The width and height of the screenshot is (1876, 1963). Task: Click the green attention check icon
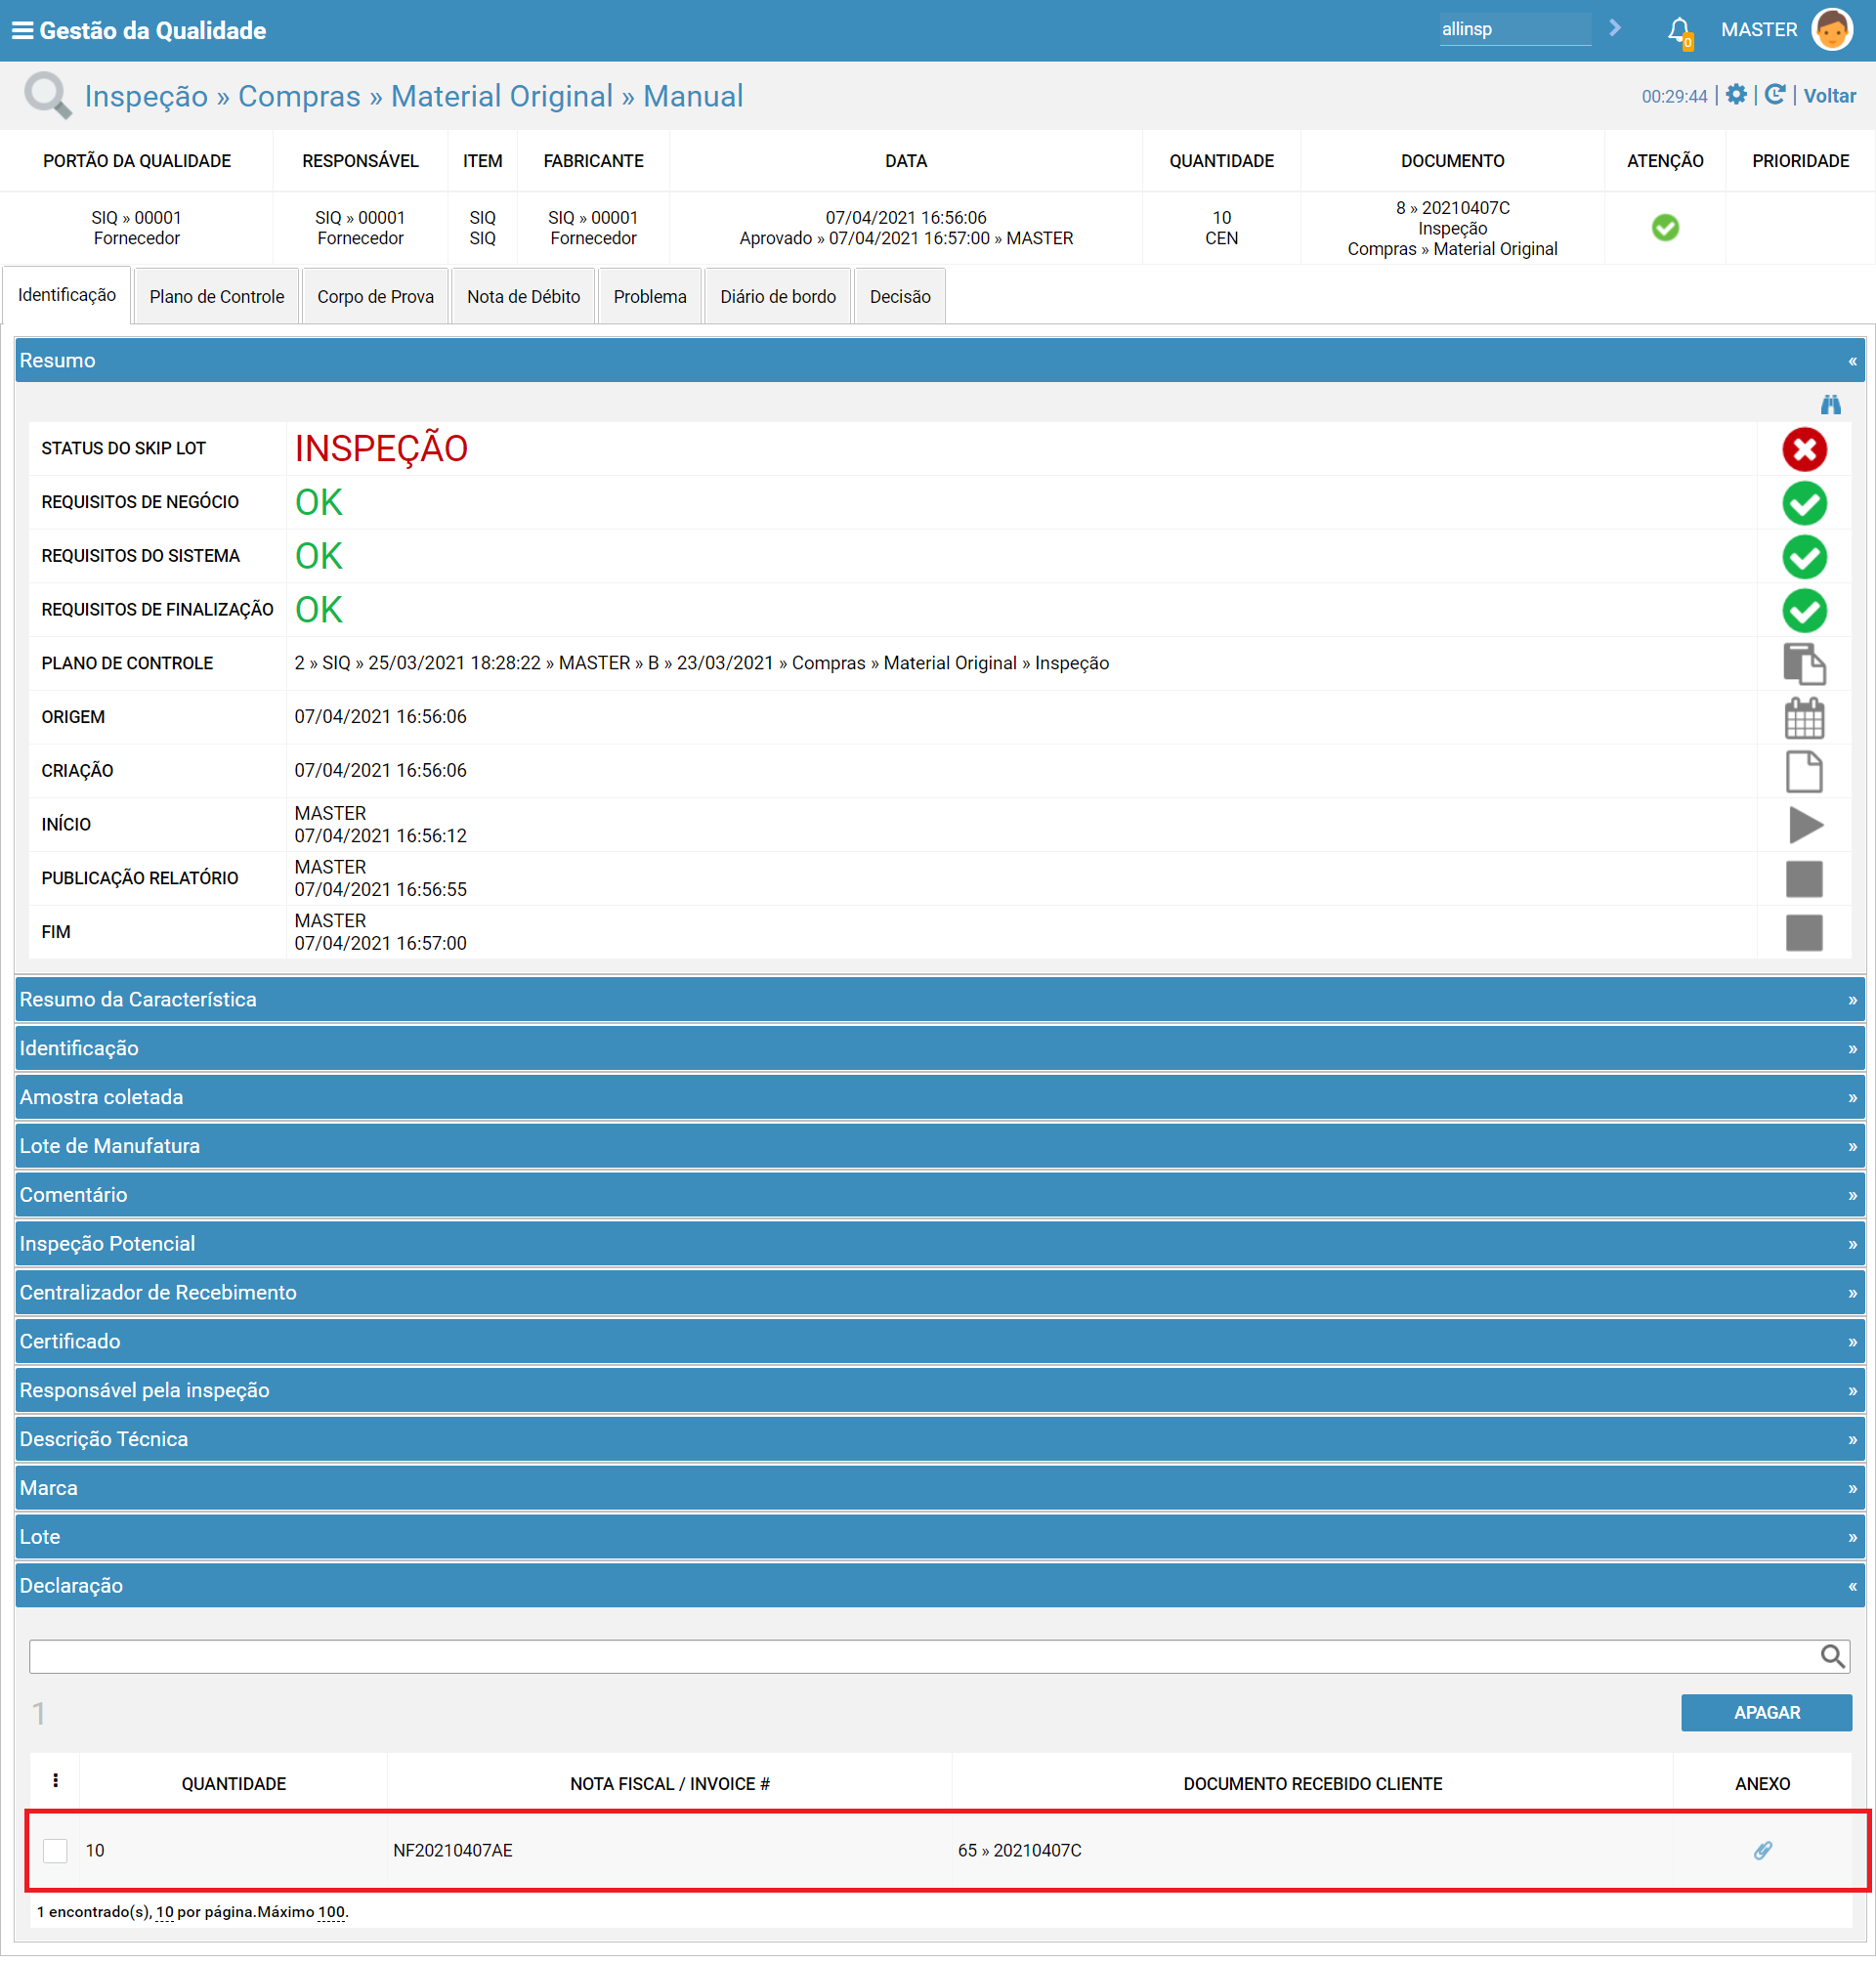(1664, 228)
